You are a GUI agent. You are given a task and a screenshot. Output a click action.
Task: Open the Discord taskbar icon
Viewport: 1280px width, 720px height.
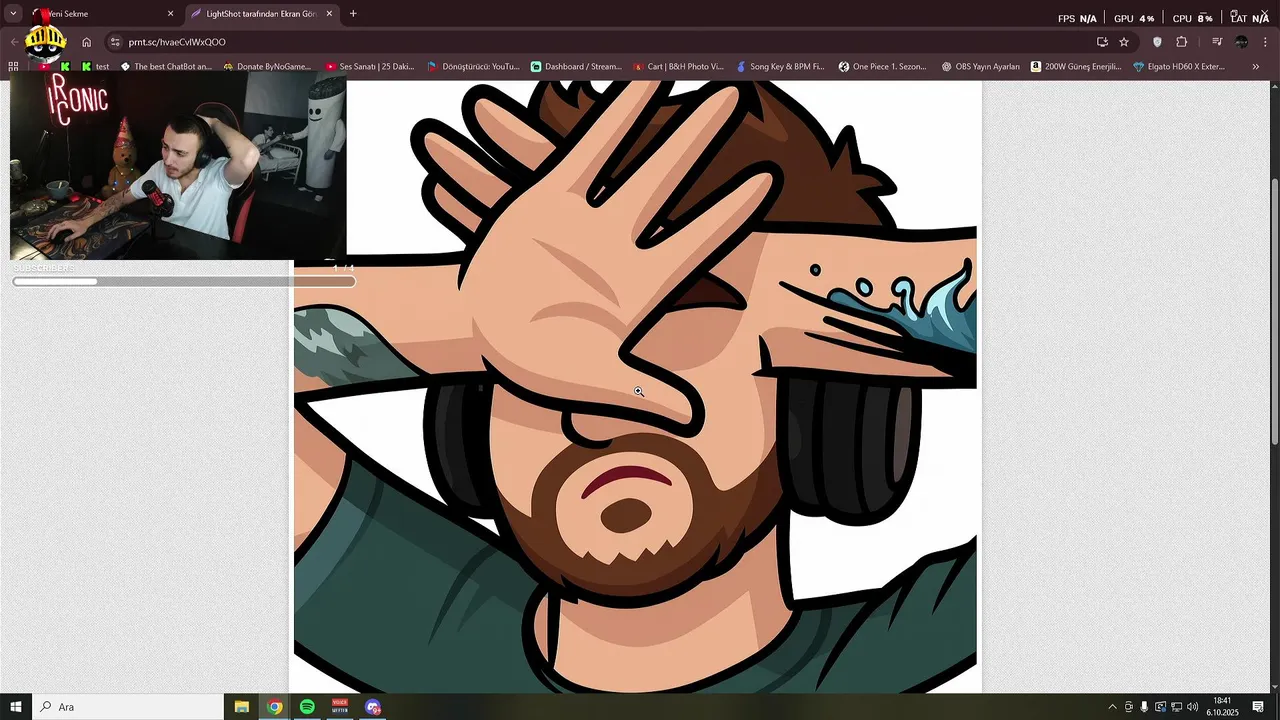(373, 707)
